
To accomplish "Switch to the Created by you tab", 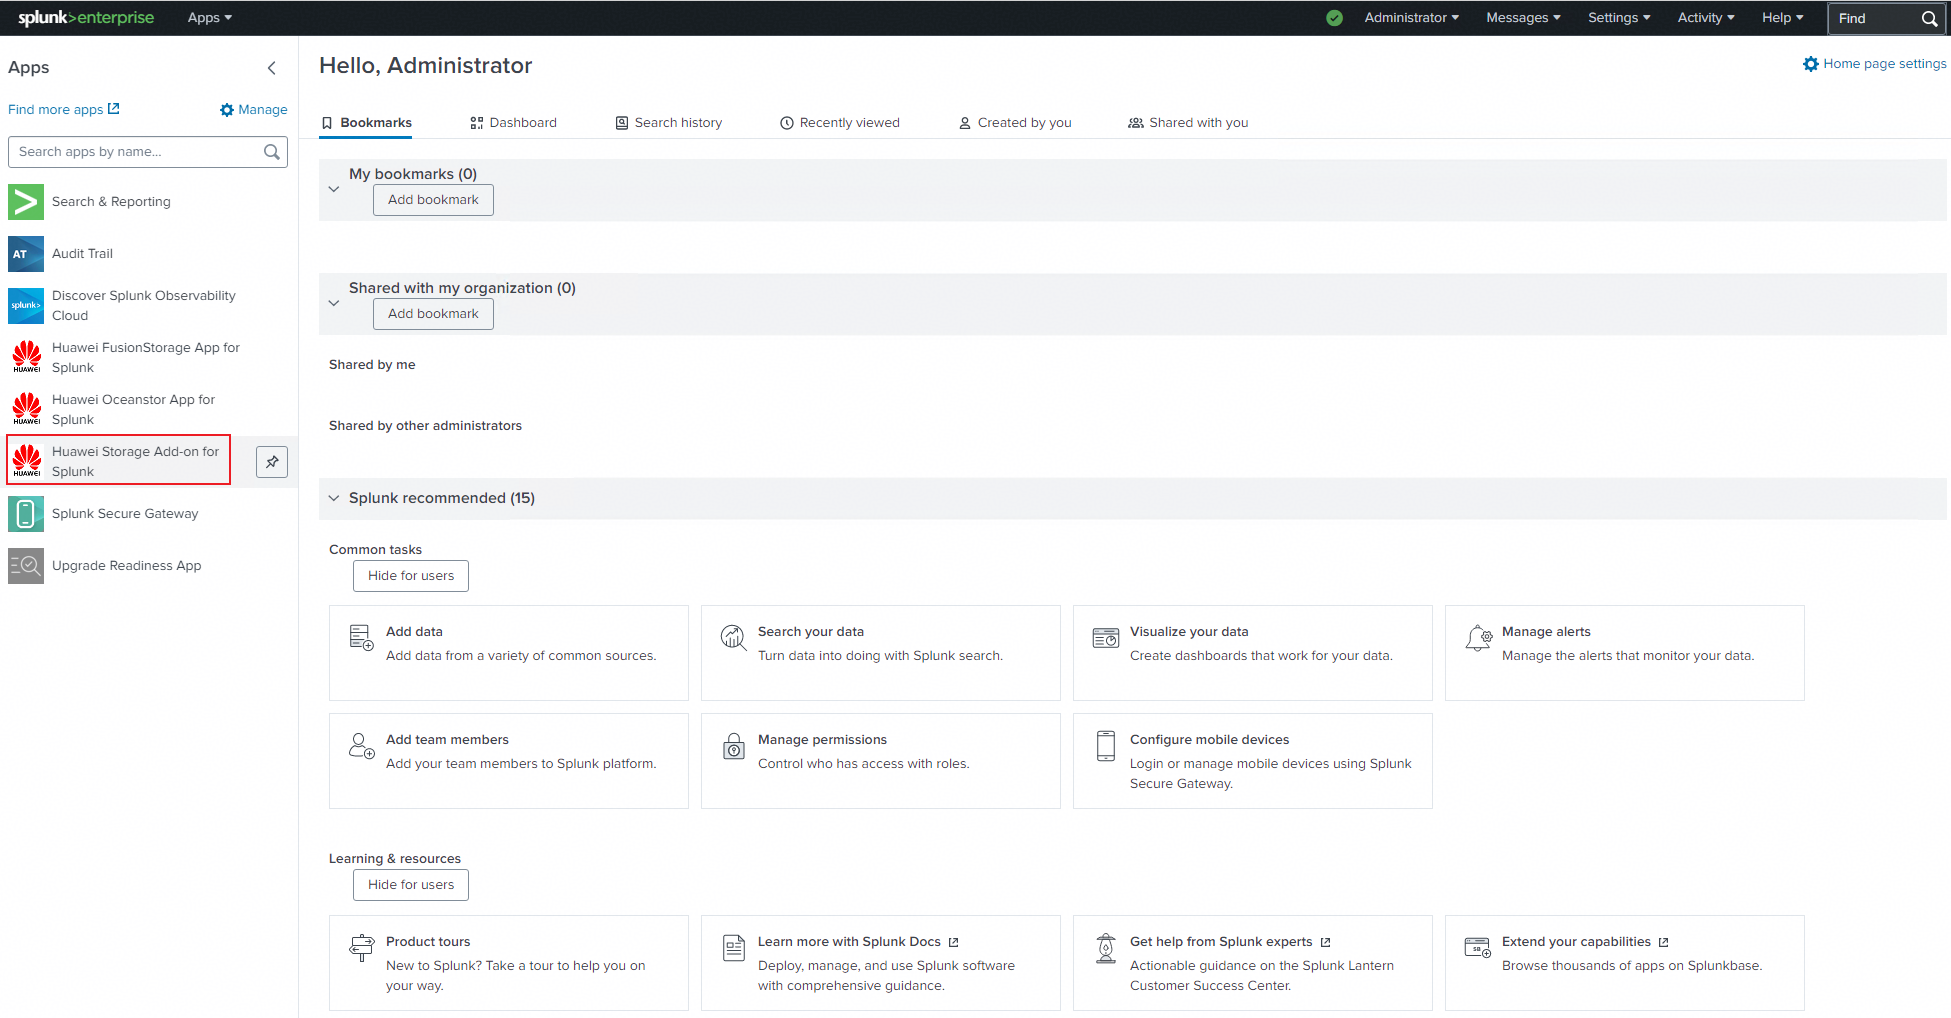I will point(1015,123).
